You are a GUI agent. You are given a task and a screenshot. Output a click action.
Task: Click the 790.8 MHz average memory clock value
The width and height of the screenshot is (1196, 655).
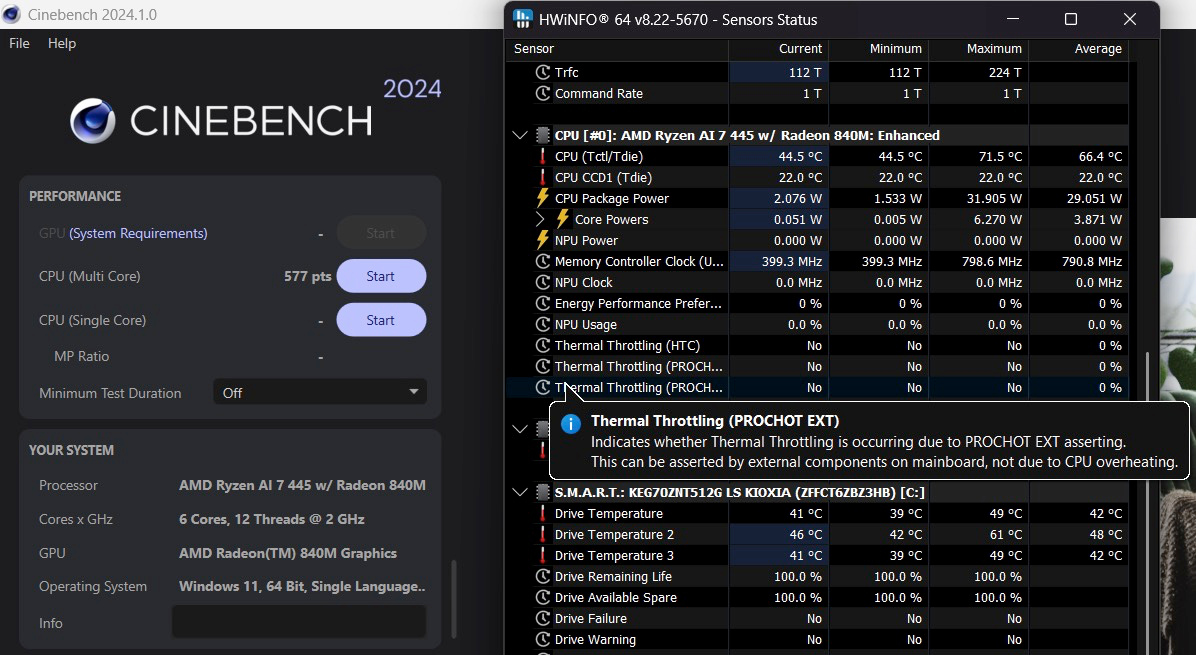[1092, 262]
